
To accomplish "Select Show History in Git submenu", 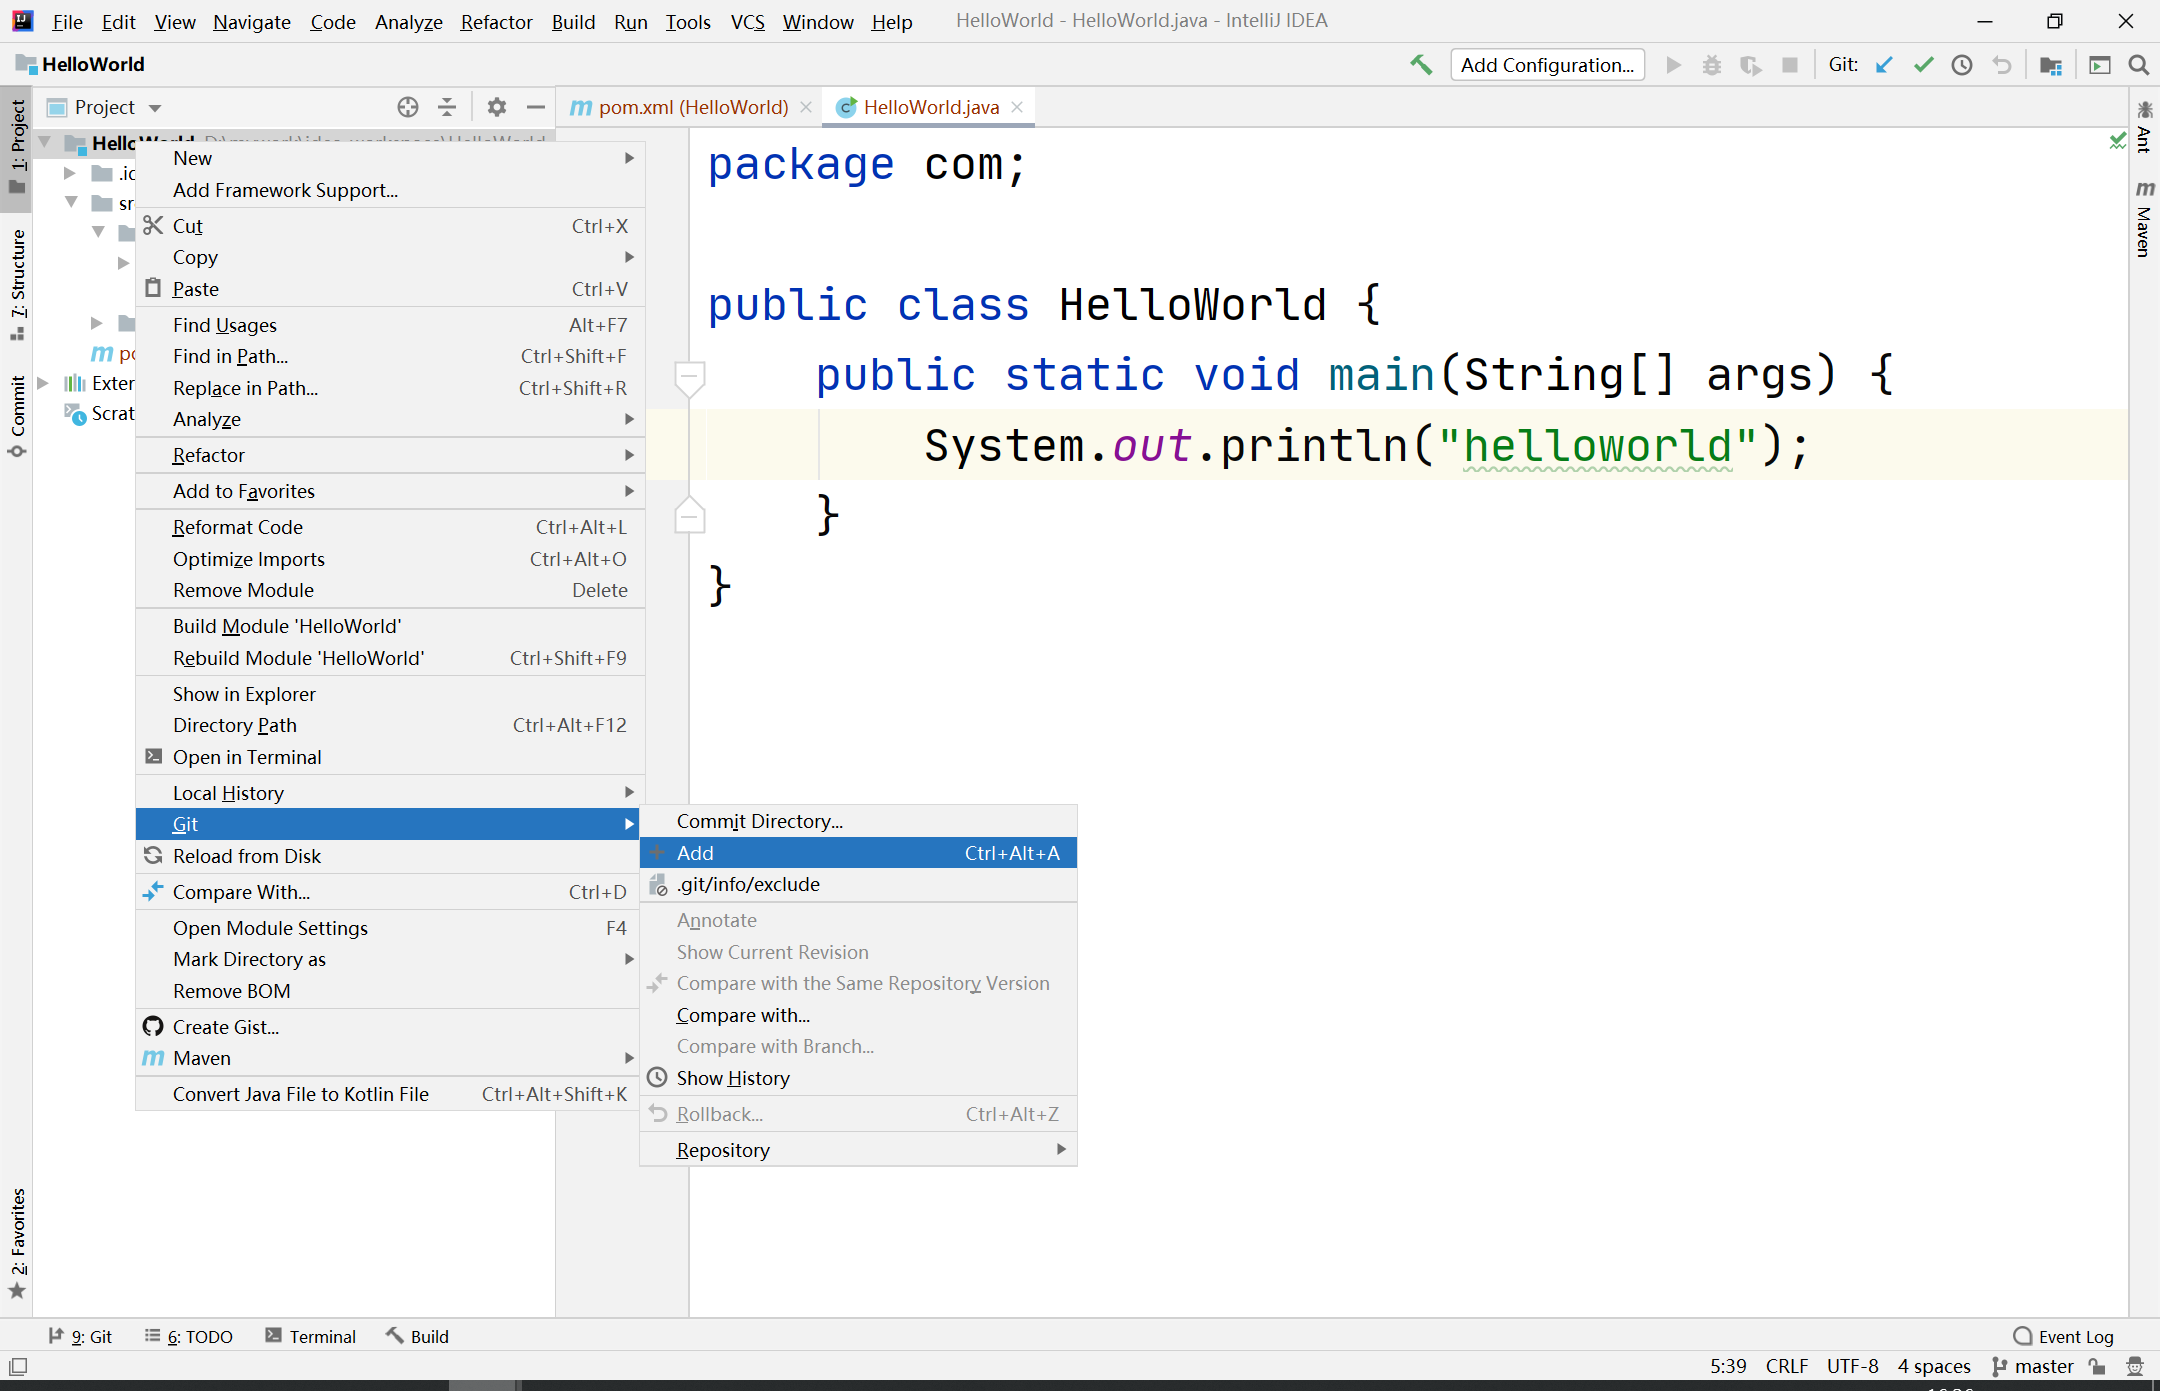I will (858, 1078).
